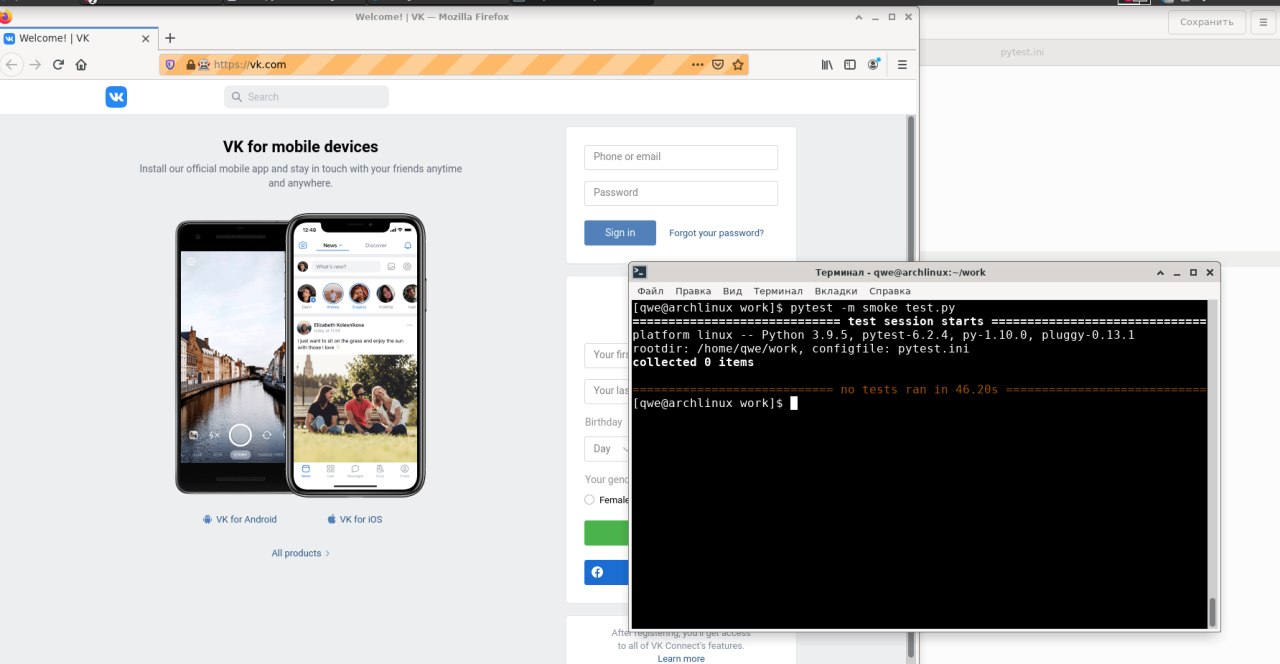Click the 'collected 0 items' terminal line
This screenshot has height=664, width=1280.
click(x=694, y=362)
